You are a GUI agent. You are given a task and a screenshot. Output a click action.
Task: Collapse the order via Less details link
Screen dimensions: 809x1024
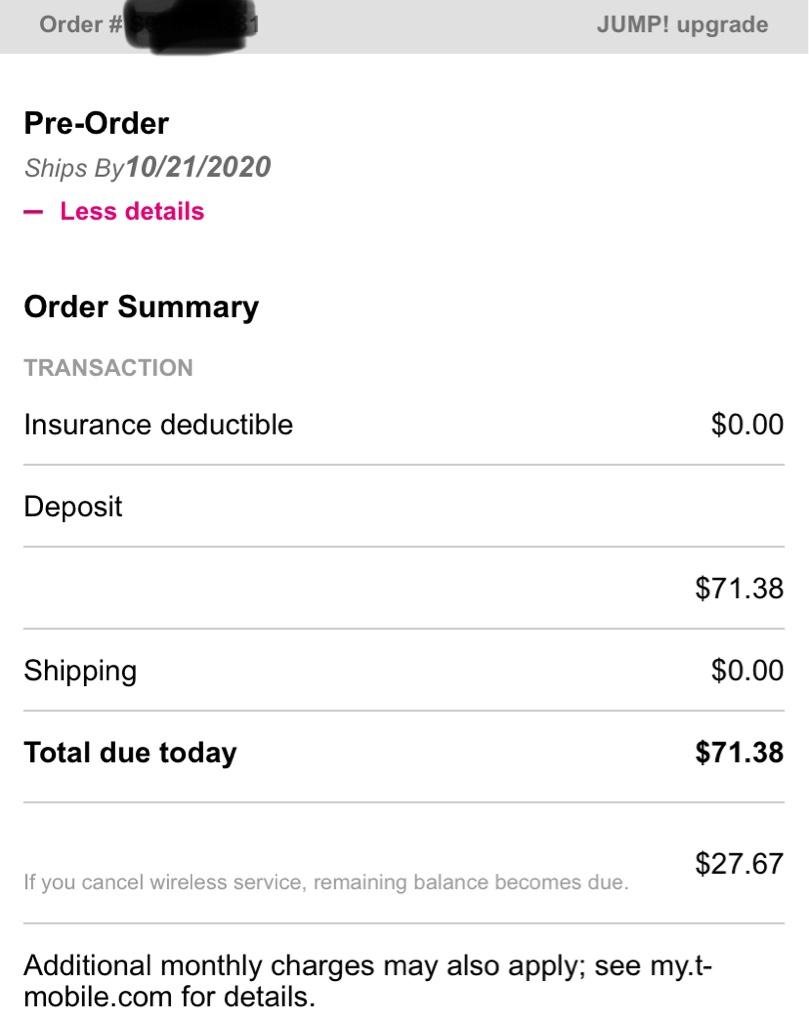pyautogui.click(x=131, y=211)
